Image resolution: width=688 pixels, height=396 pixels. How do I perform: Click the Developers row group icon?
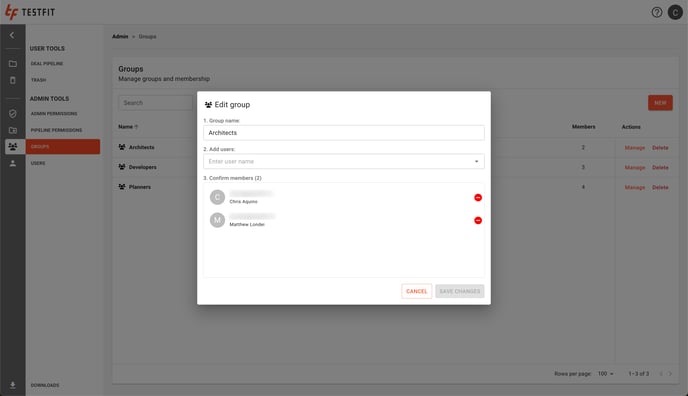point(122,167)
